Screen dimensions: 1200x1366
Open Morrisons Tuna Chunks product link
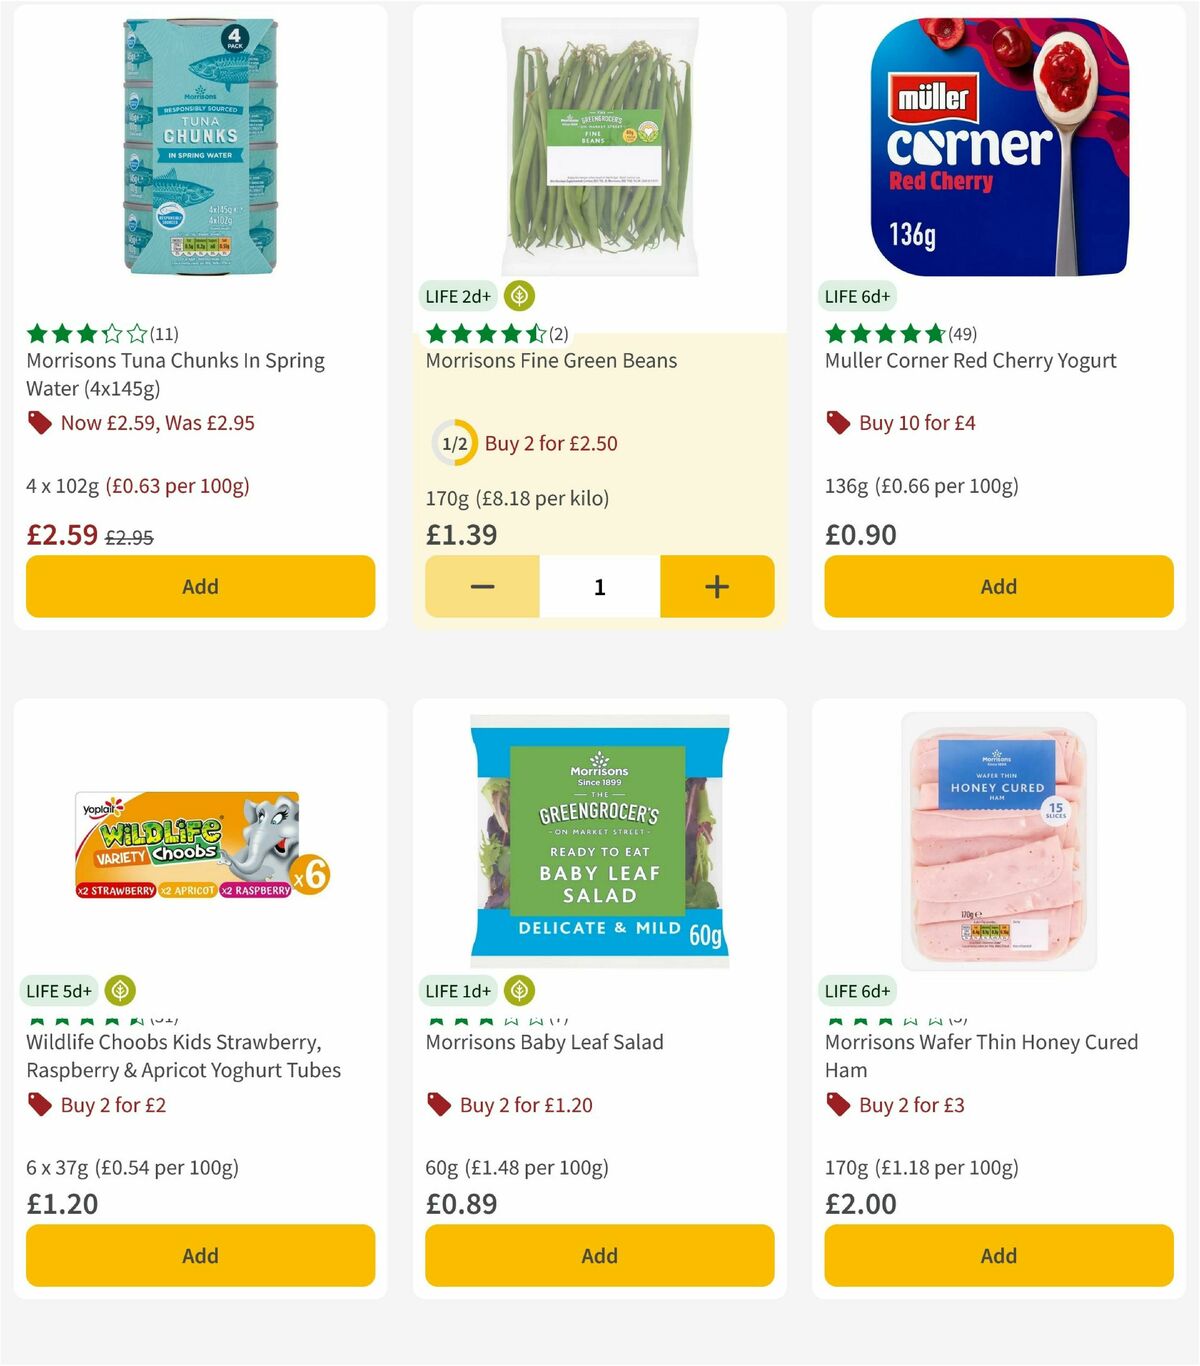pos(175,373)
